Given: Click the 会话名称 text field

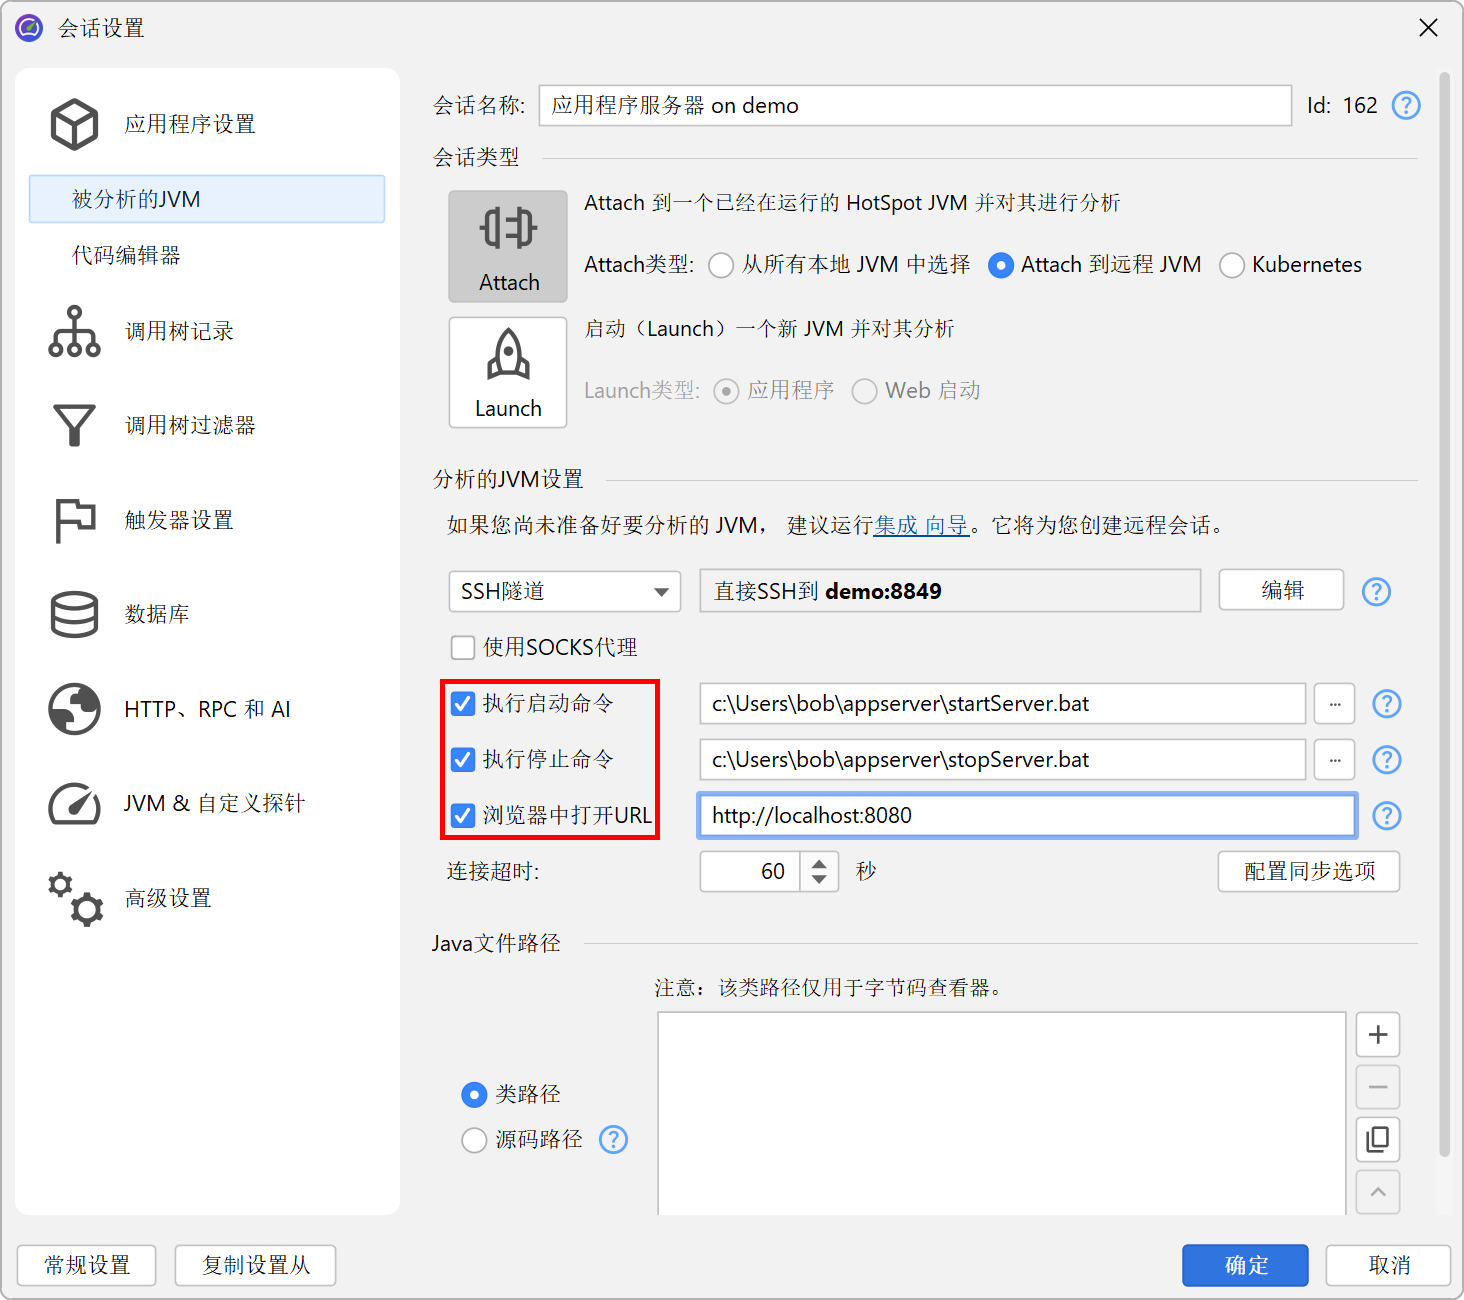Looking at the screenshot, I should 914,105.
